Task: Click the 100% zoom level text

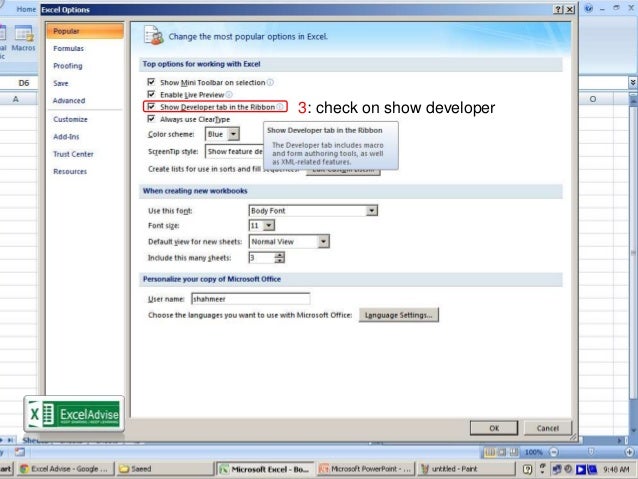Action: coord(533,452)
